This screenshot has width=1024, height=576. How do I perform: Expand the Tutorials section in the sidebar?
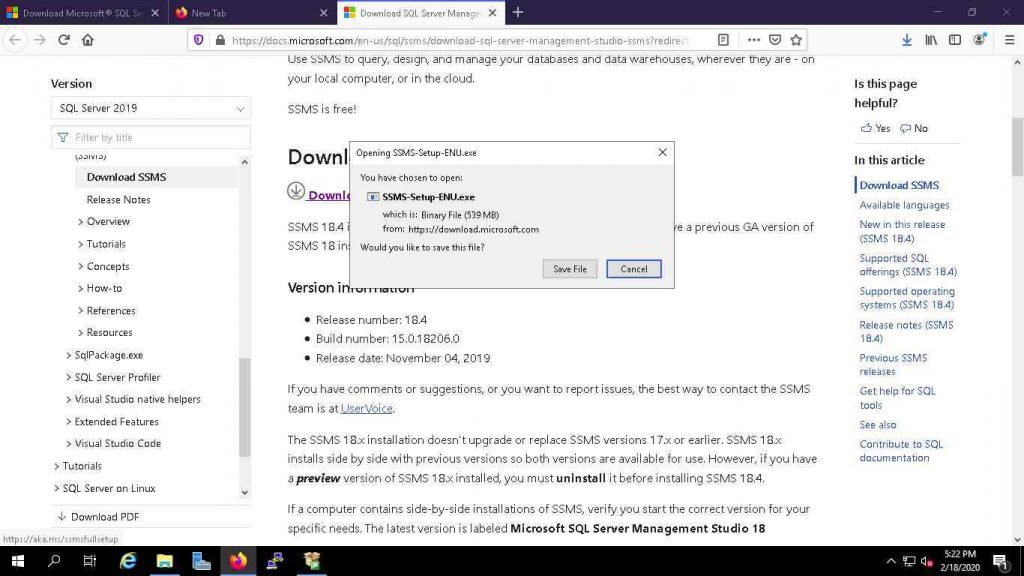[x=82, y=465]
